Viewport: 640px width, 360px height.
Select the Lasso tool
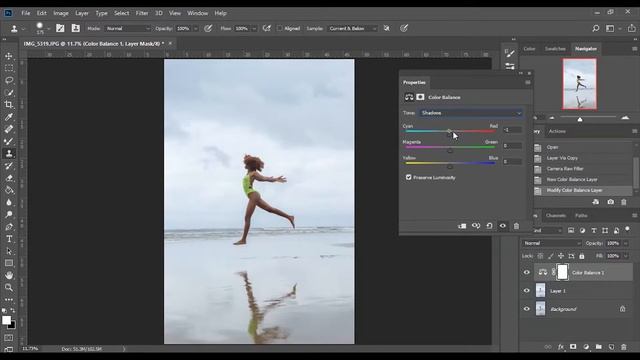[x=9, y=80]
